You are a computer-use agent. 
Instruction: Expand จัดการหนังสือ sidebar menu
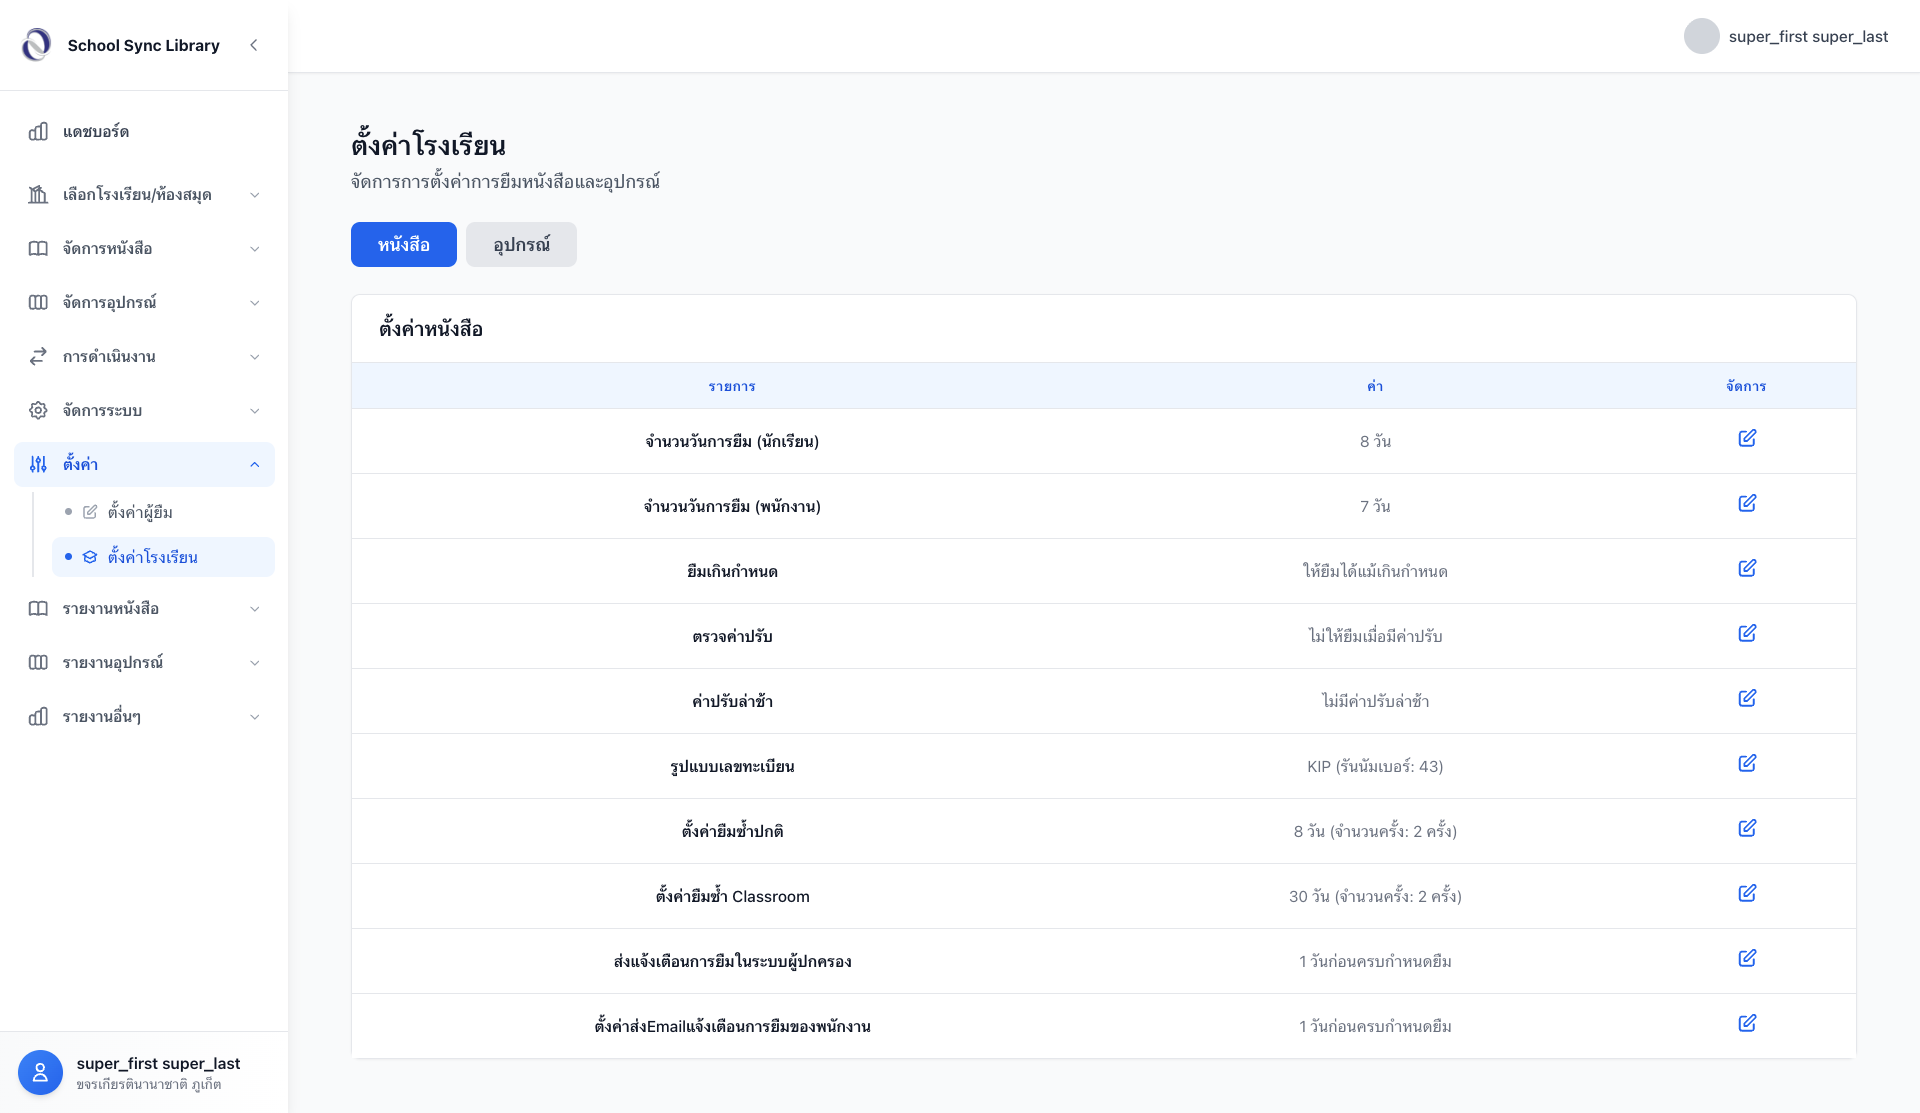tap(144, 248)
